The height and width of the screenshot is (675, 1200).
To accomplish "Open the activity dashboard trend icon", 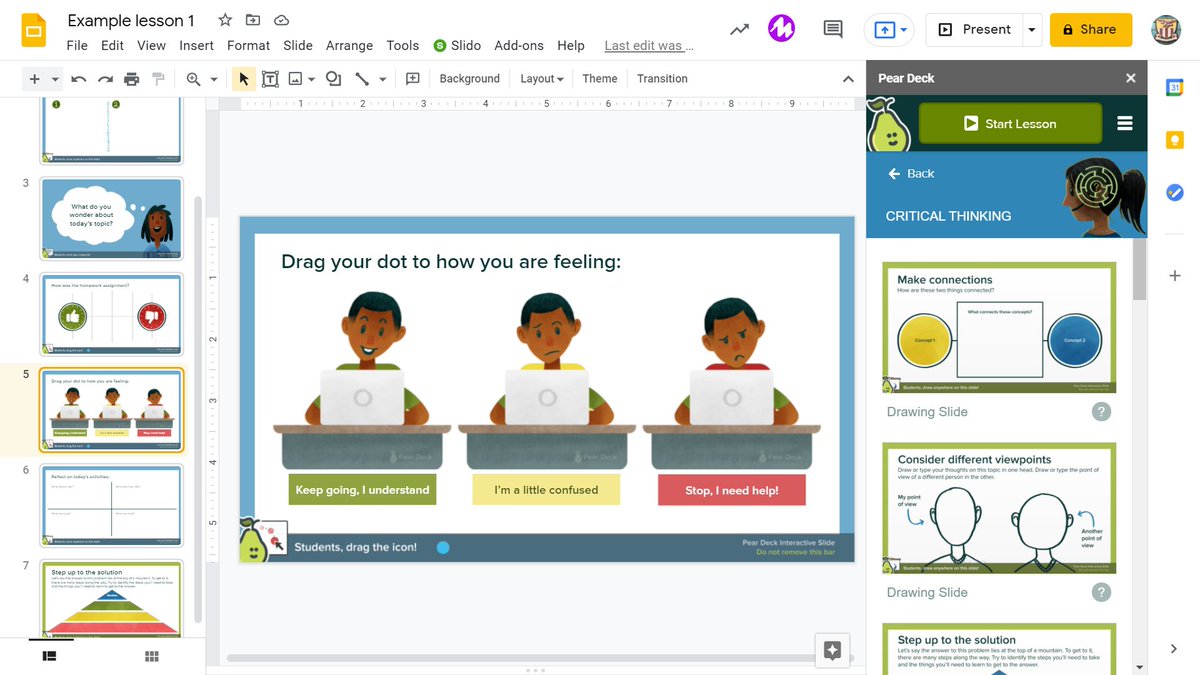I will (x=739, y=30).
